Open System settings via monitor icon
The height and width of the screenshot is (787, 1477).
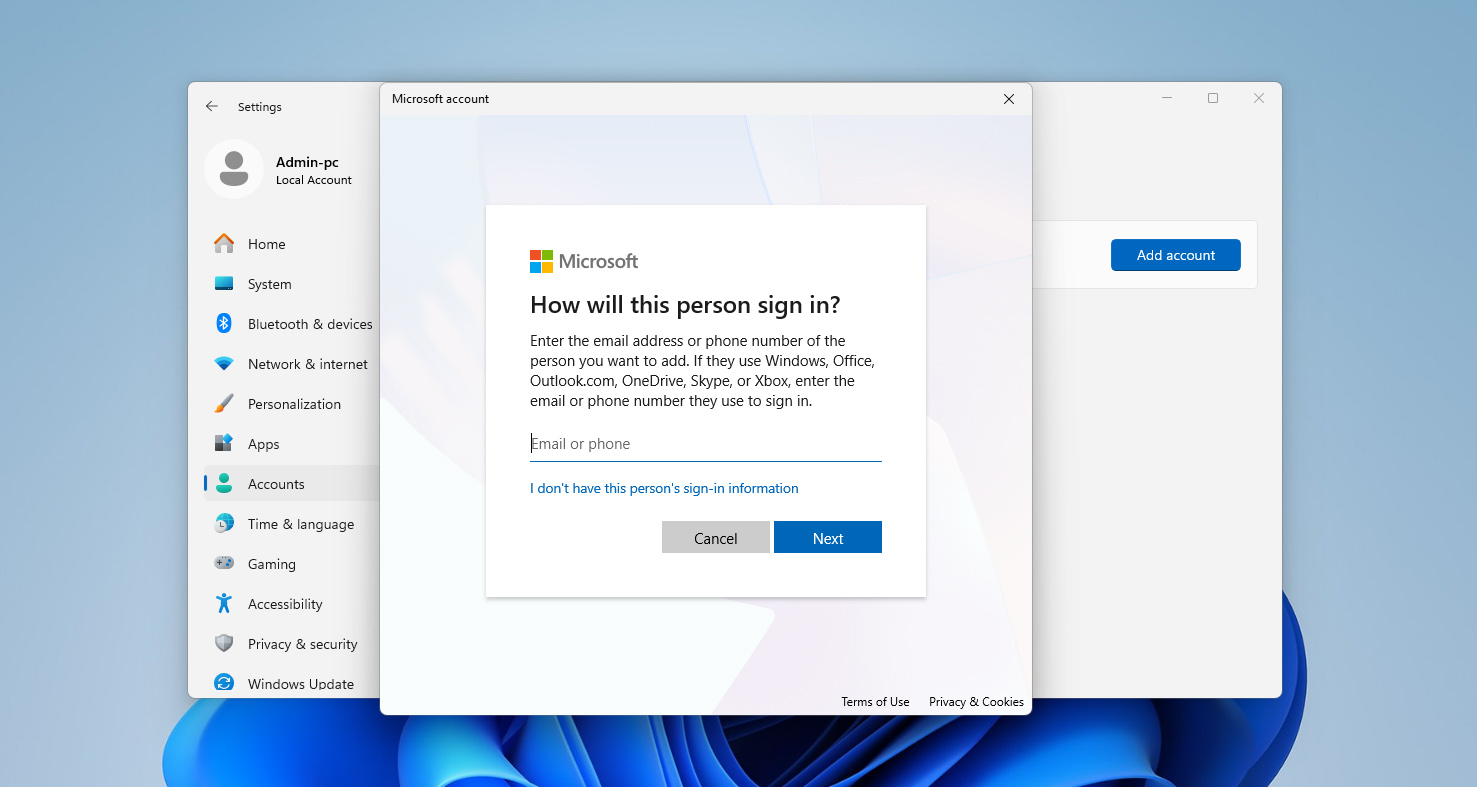coord(224,284)
